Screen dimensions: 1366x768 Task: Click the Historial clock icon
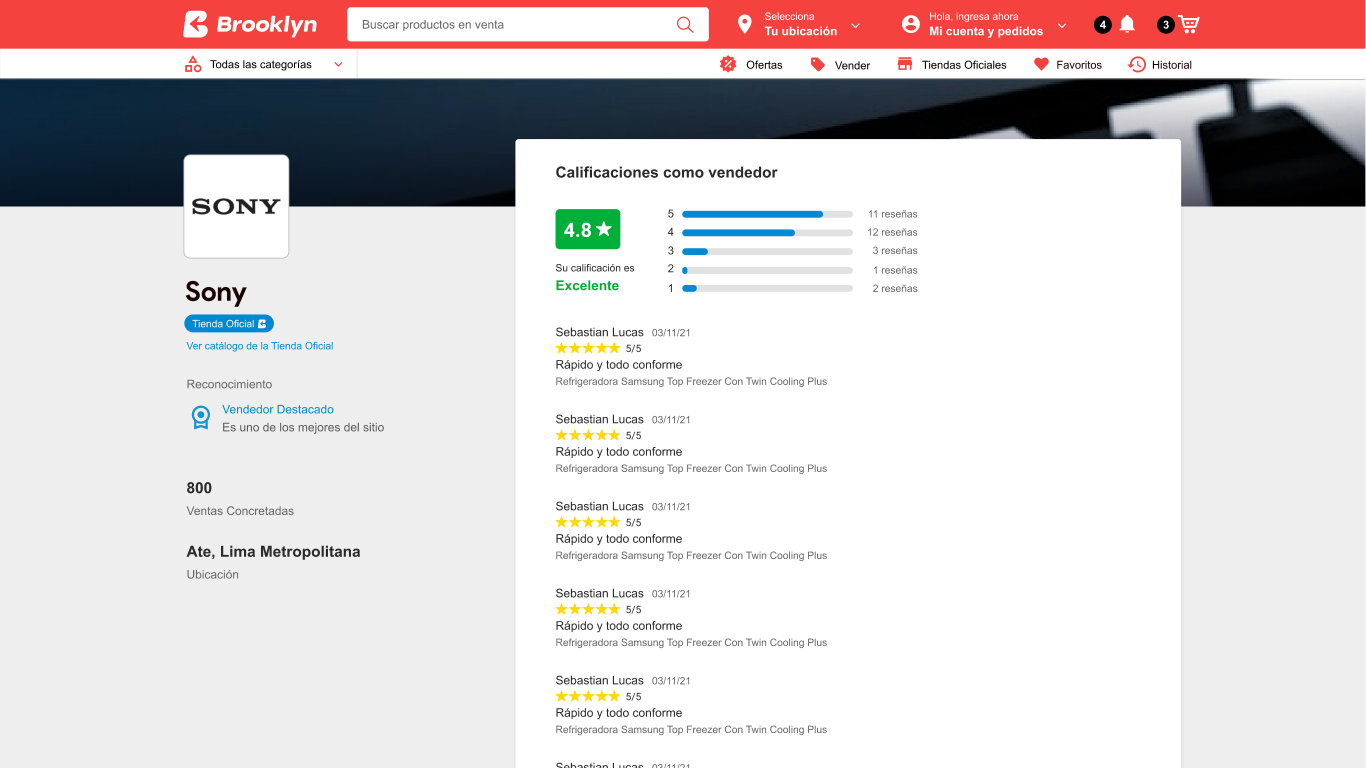pyautogui.click(x=1137, y=64)
